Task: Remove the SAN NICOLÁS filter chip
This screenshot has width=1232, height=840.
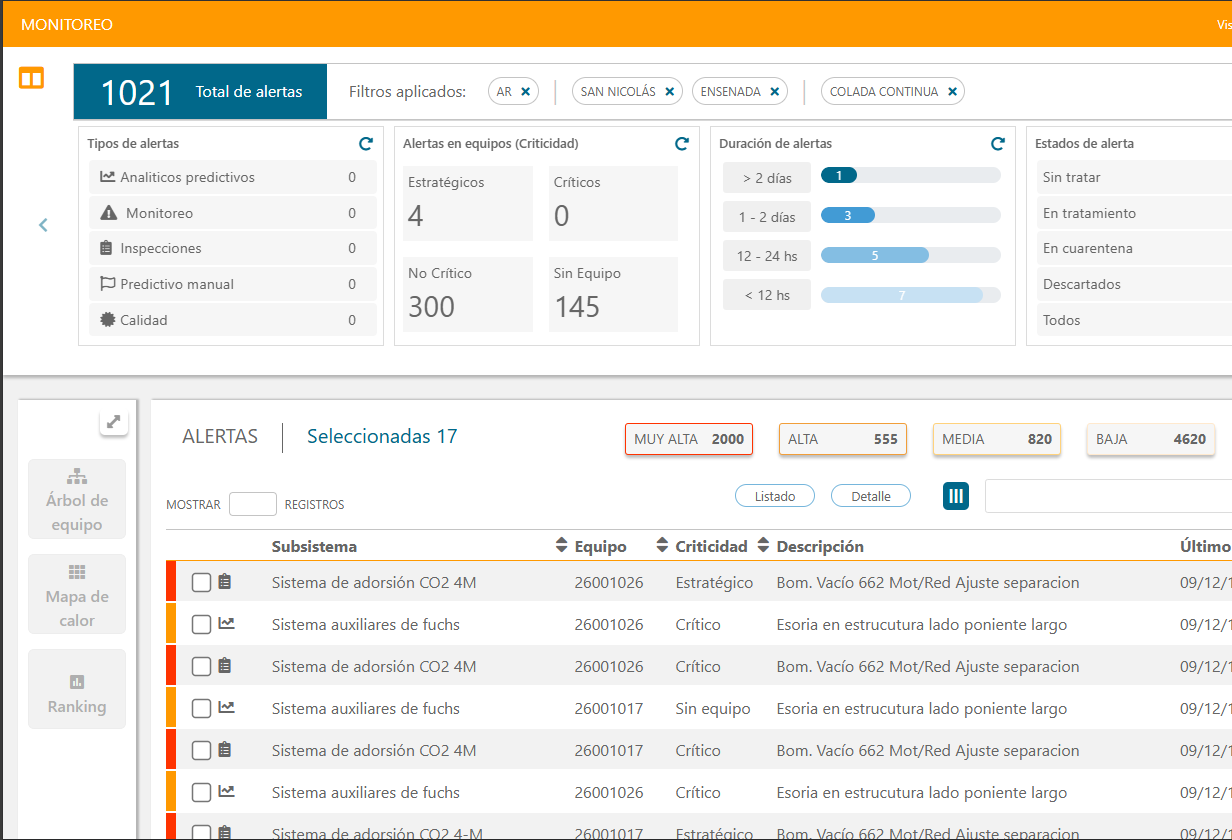Action: click(x=670, y=92)
